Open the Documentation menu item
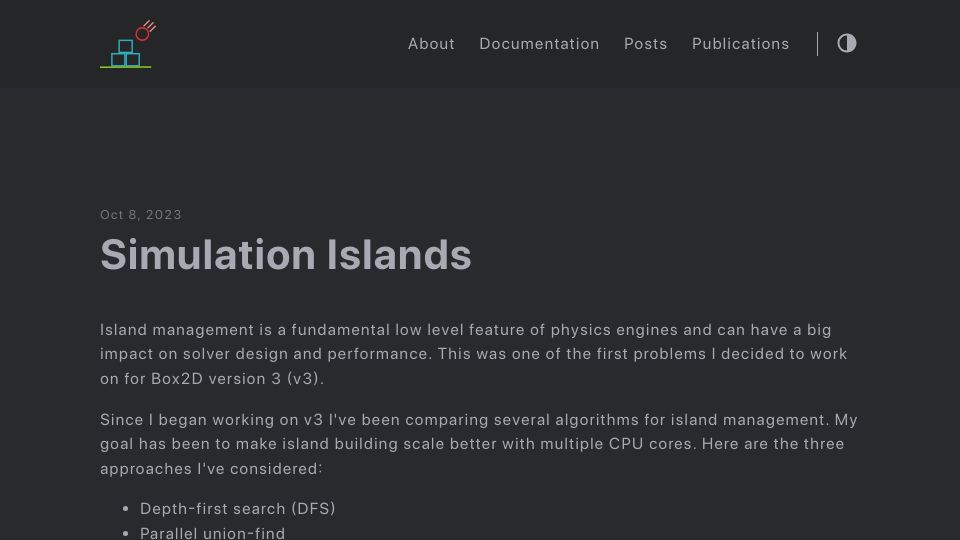Screen dimensions: 960x540 (x=539, y=44)
